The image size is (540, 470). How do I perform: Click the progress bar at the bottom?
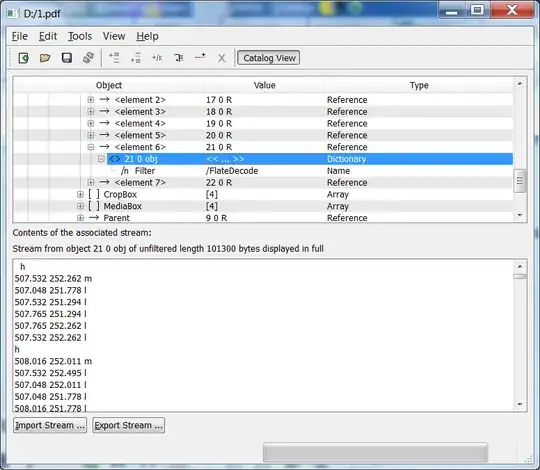click(x=375, y=452)
